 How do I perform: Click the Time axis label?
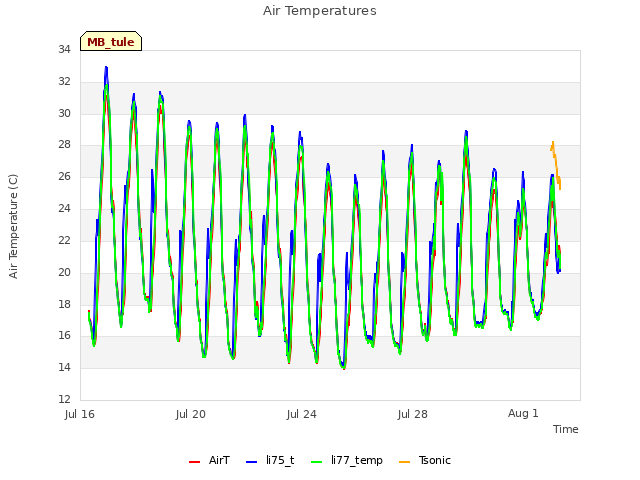tap(566, 429)
